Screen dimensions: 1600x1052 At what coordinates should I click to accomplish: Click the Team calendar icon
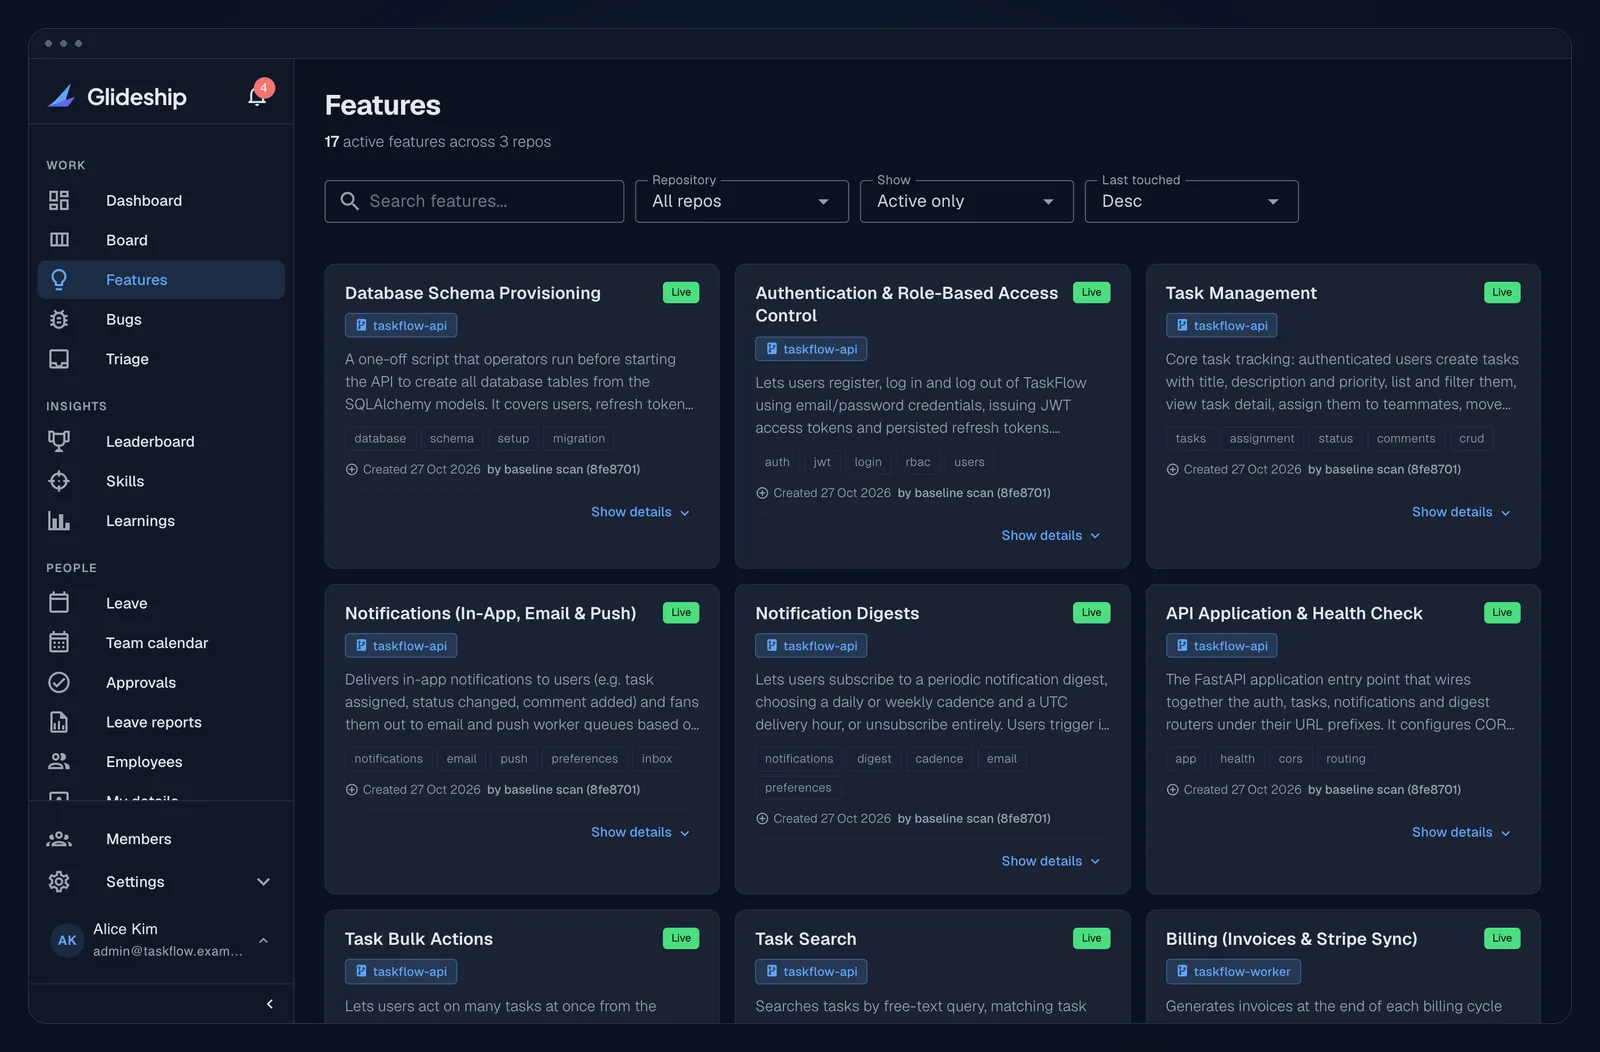coord(59,643)
